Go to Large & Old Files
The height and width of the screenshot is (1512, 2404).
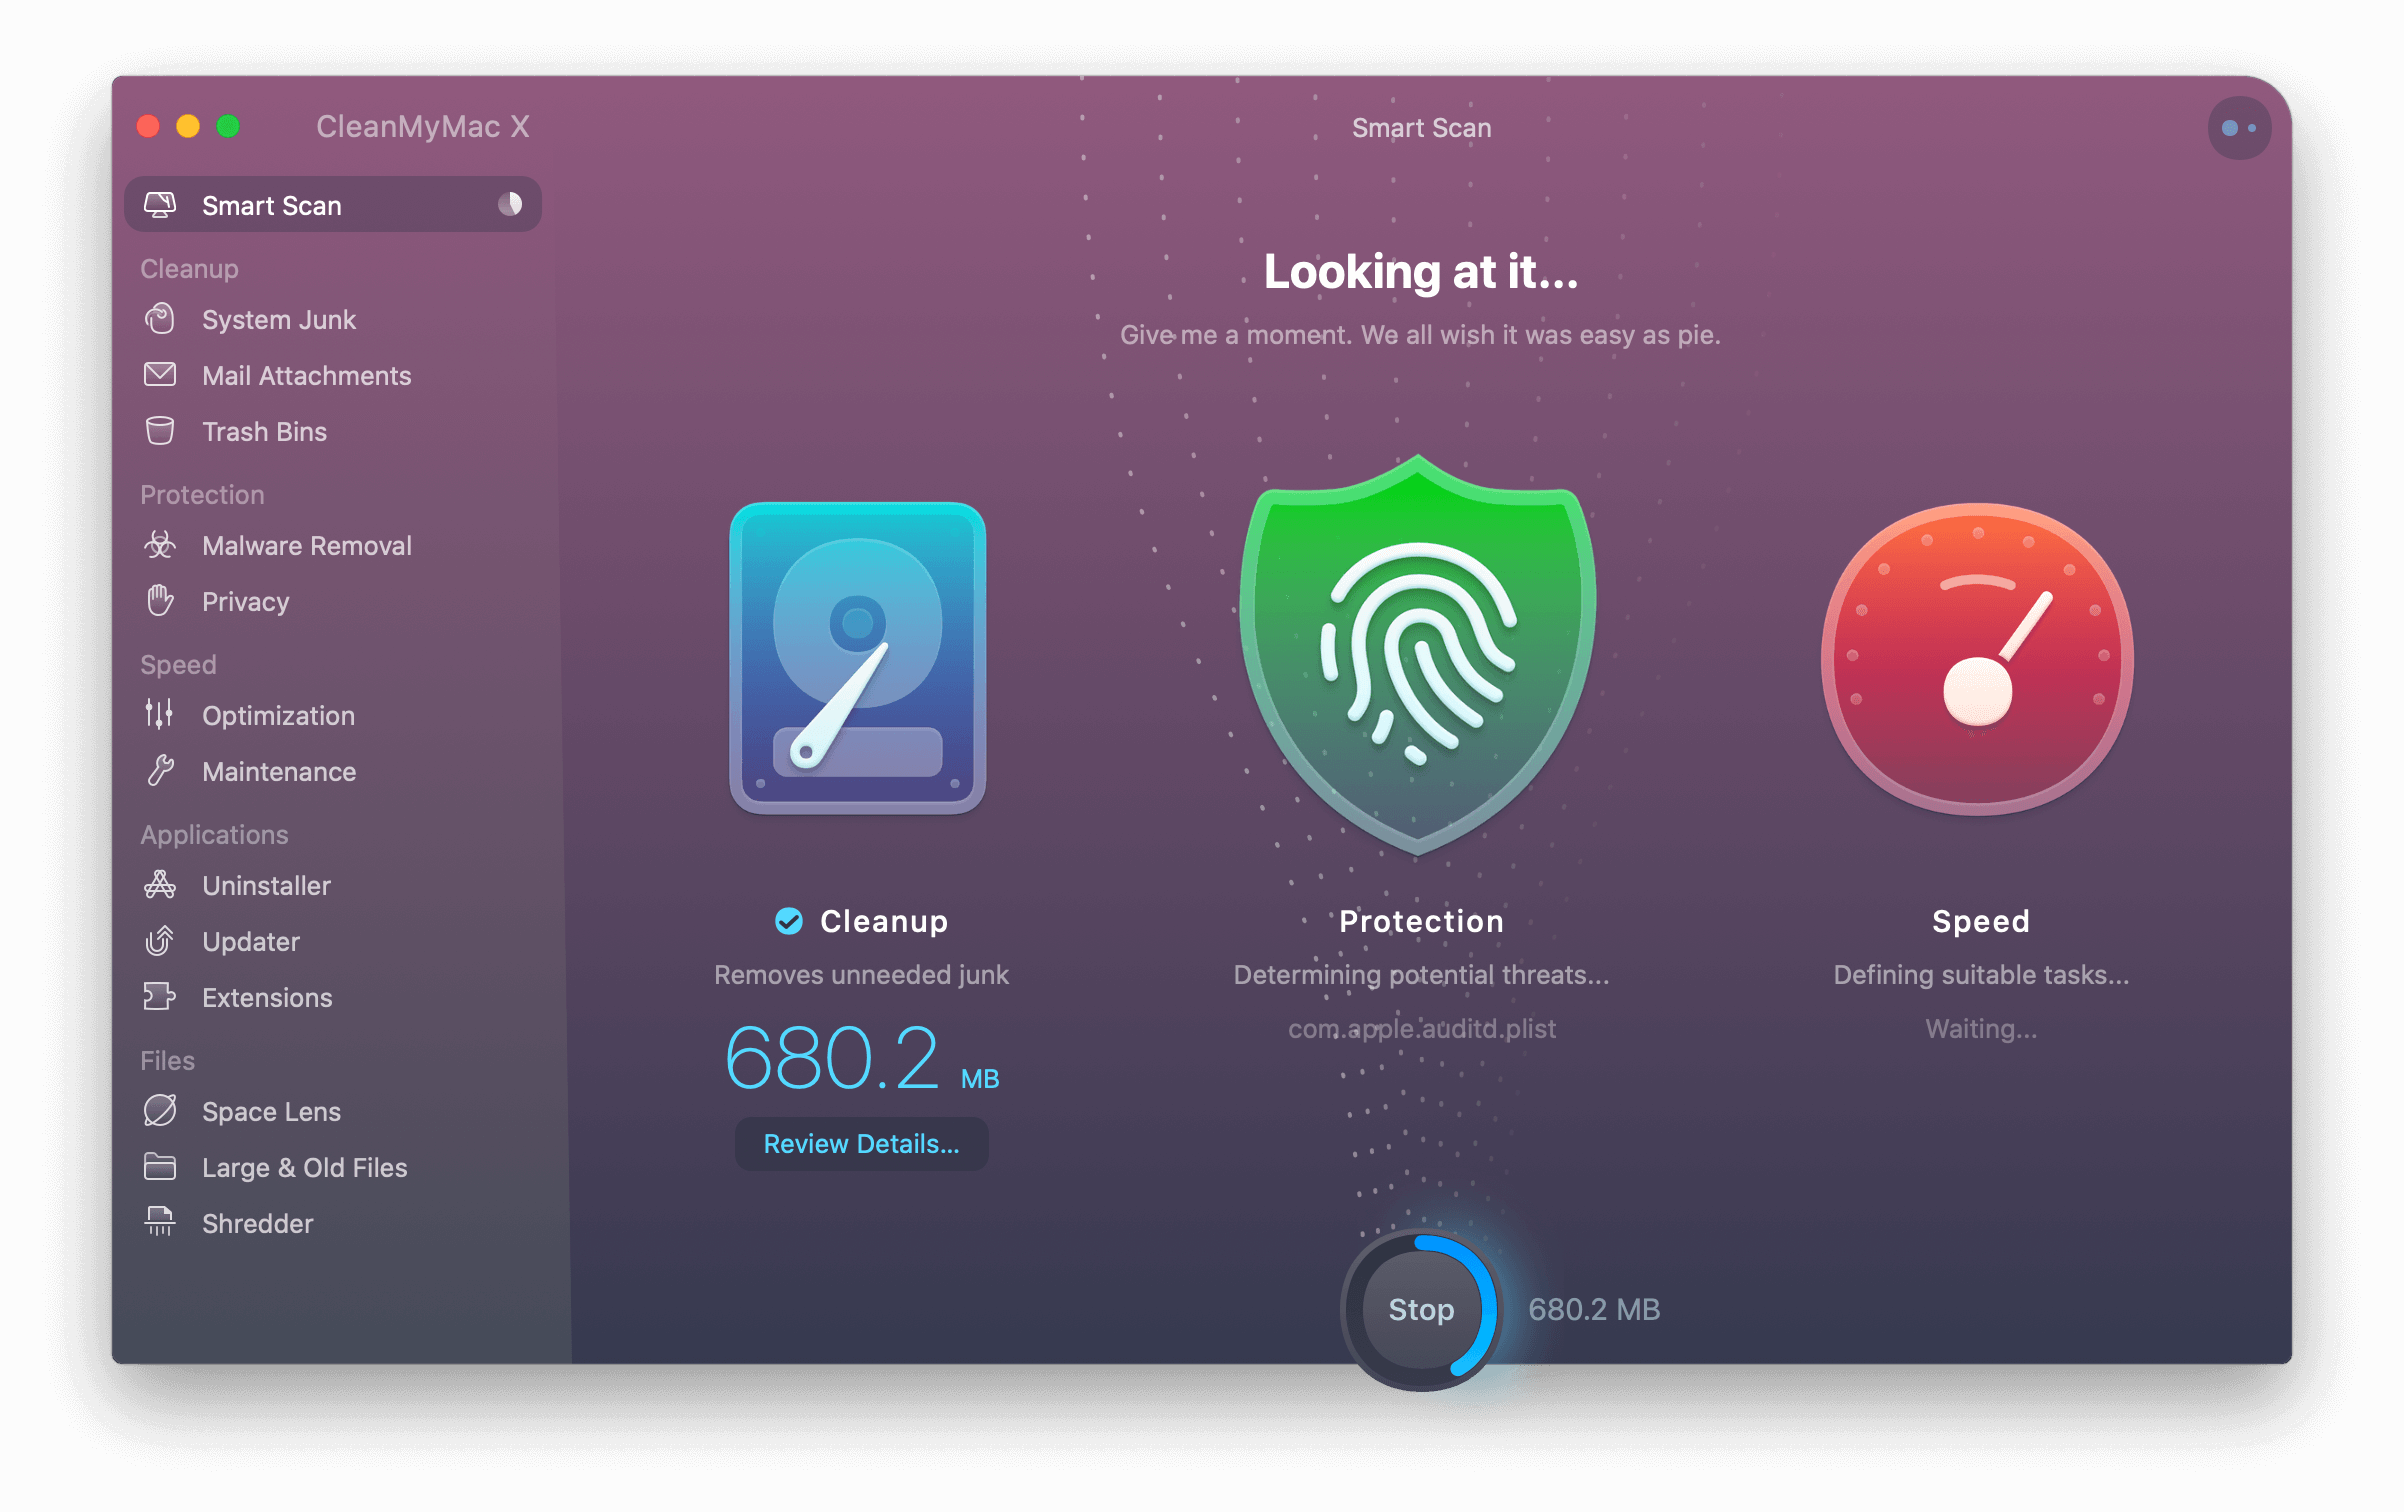(x=304, y=1167)
